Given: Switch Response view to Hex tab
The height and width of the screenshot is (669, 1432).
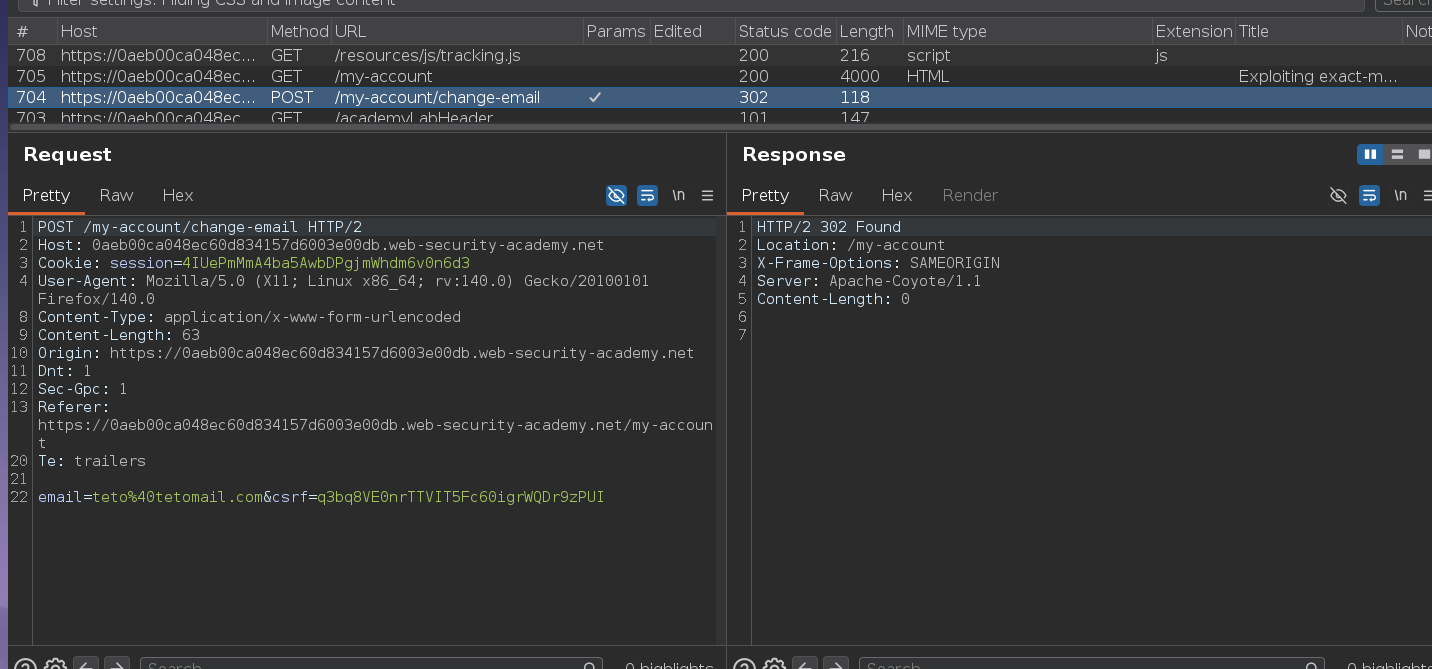Looking at the screenshot, I should pyautogui.click(x=897, y=195).
